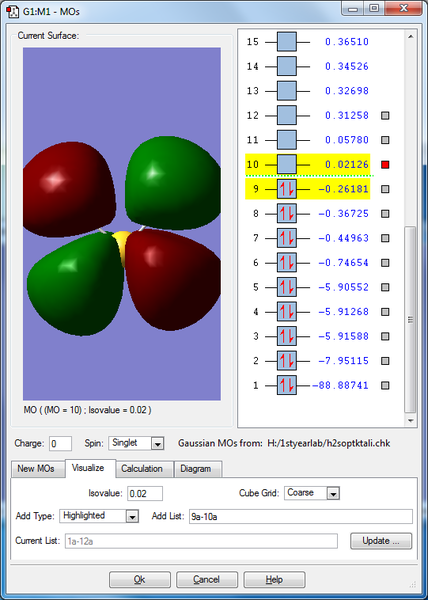
Task: Click the Cancel button
Action: click(x=207, y=580)
